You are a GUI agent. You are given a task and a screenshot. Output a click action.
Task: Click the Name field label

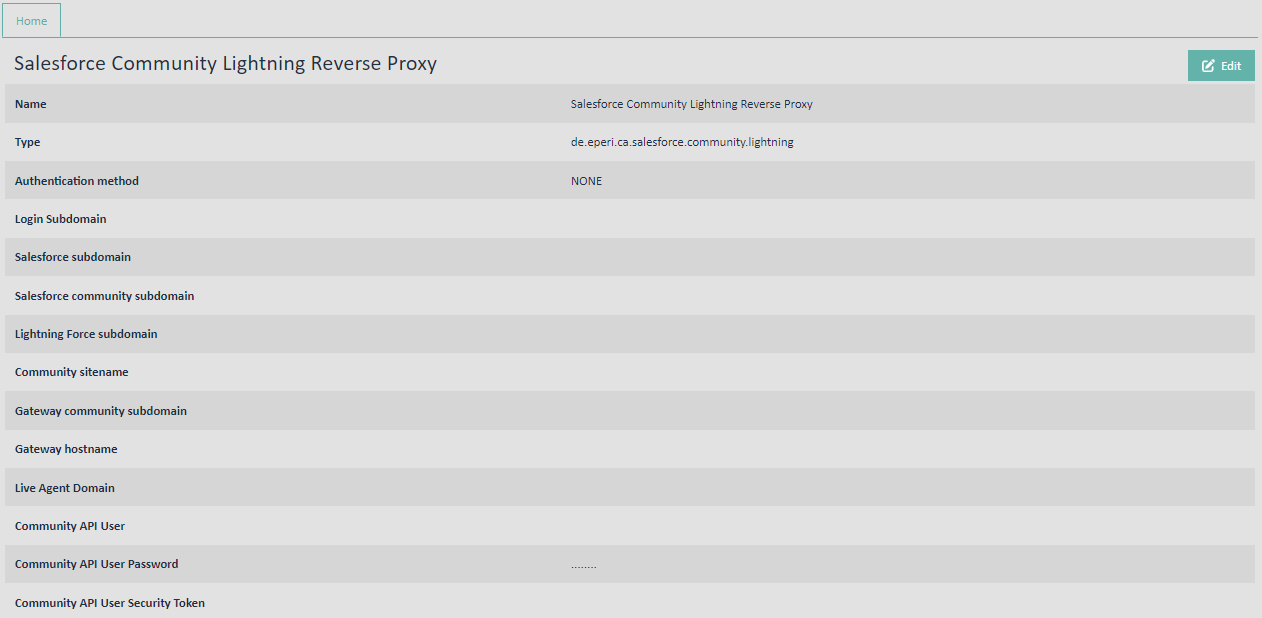tap(31, 104)
